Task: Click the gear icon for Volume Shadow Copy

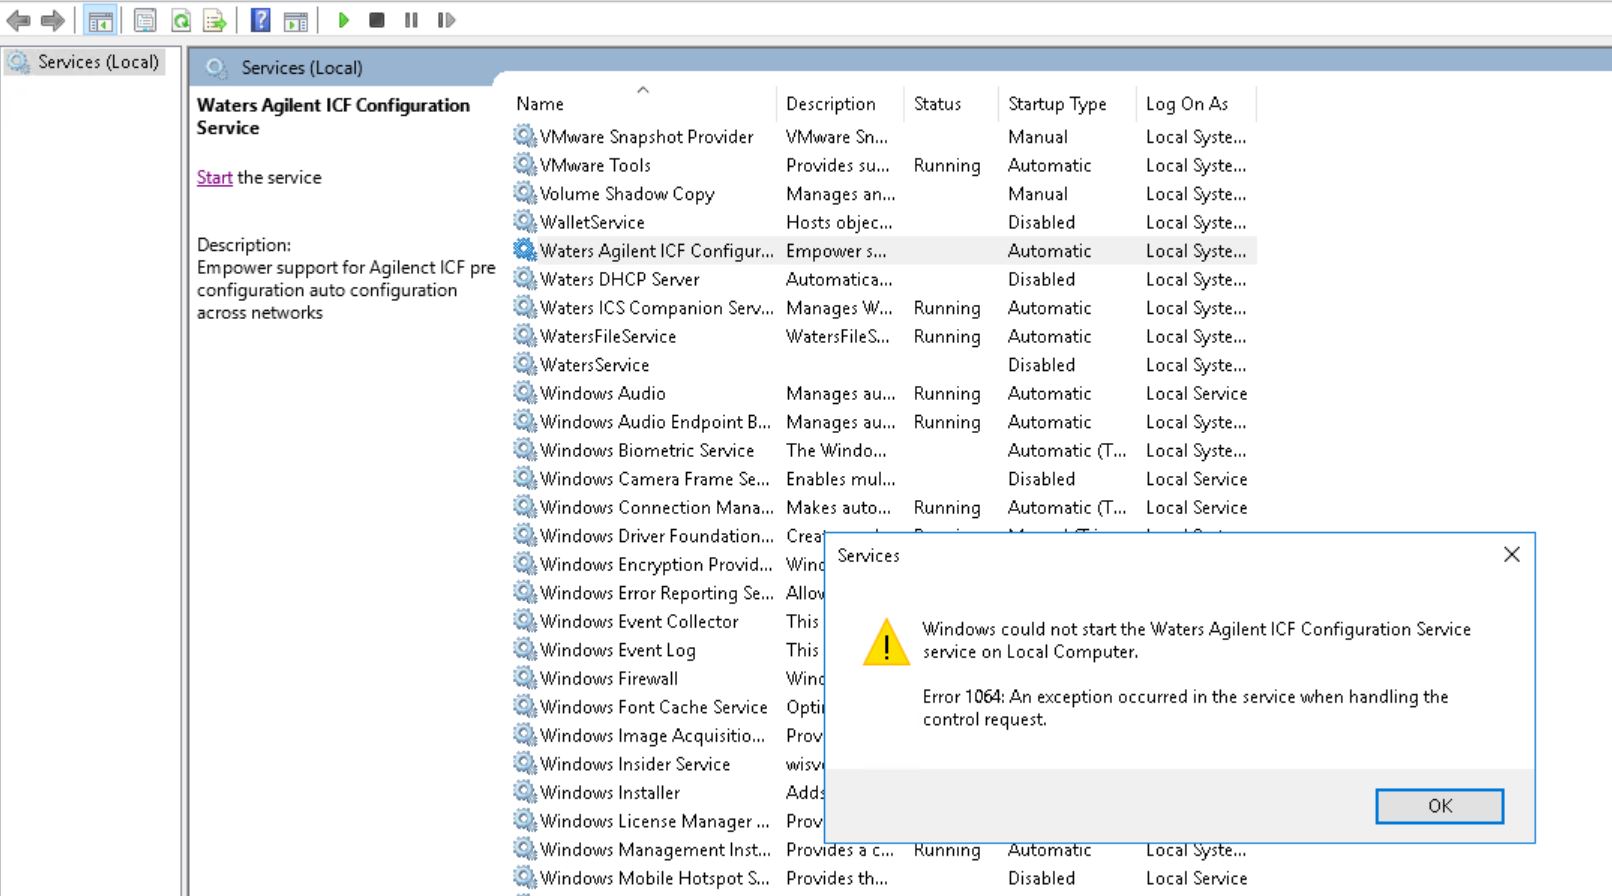Action: click(x=524, y=192)
